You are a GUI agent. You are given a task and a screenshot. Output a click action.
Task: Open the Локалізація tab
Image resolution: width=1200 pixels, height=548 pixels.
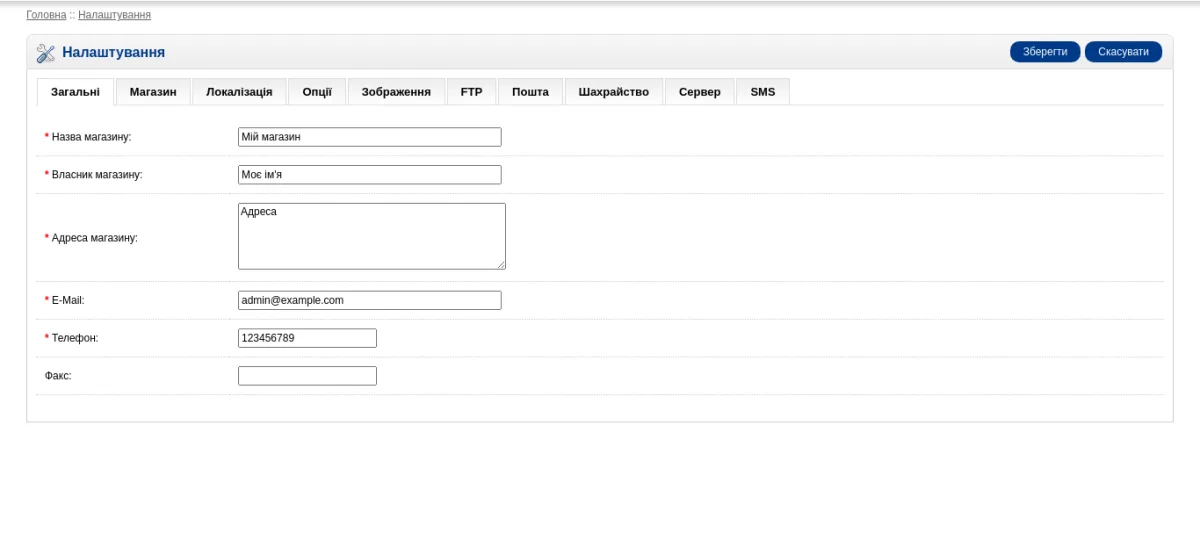pos(239,92)
